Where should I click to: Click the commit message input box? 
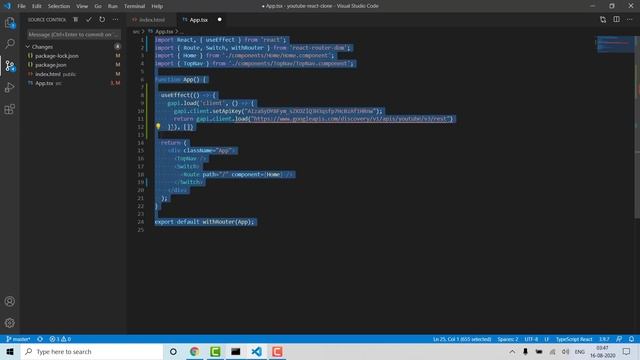[74, 35]
